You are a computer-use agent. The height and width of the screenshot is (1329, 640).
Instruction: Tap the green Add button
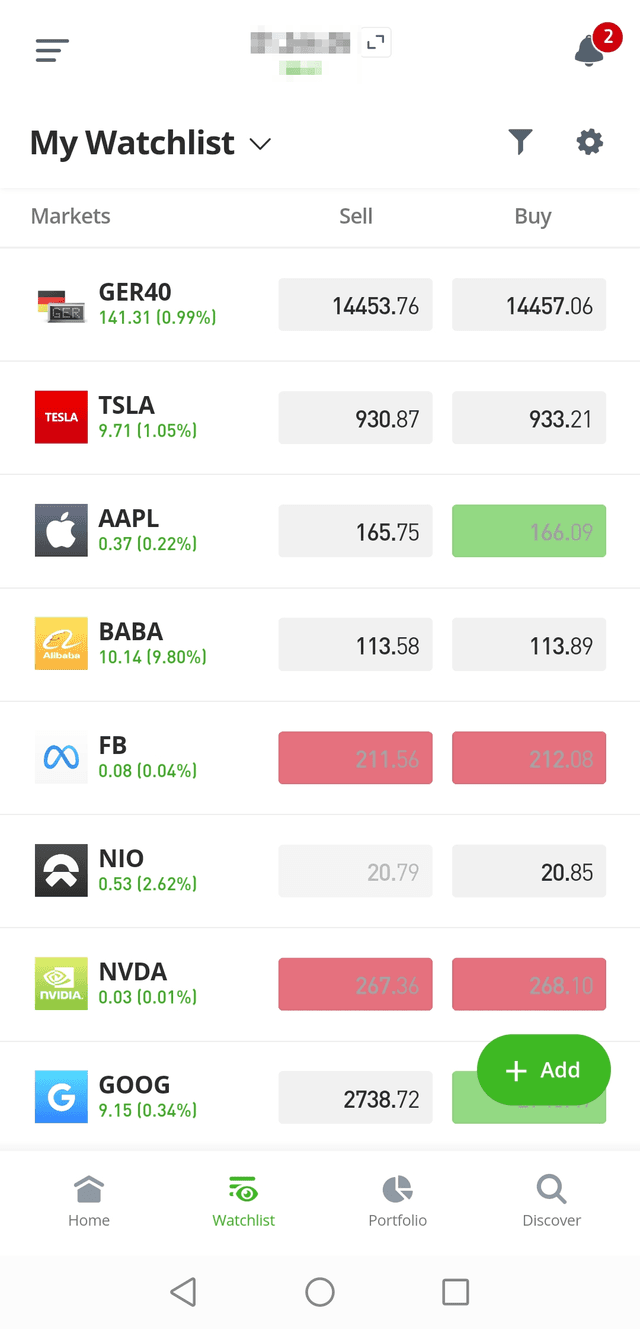coord(543,1070)
